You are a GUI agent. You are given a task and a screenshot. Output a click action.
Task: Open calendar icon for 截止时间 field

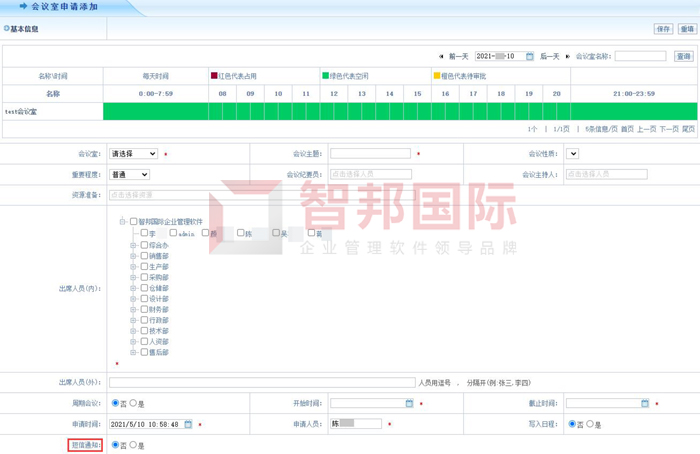(645, 404)
